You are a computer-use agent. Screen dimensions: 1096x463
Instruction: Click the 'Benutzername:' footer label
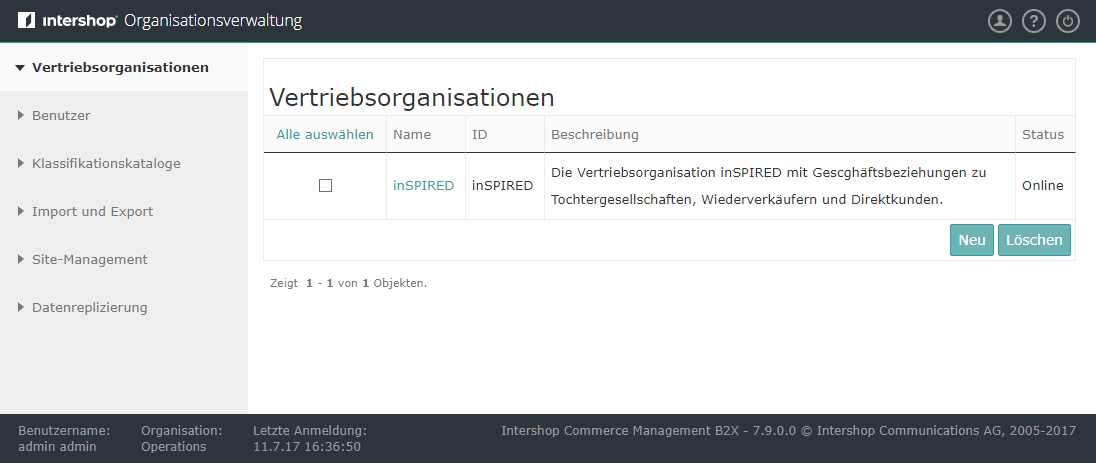point(64,430)
